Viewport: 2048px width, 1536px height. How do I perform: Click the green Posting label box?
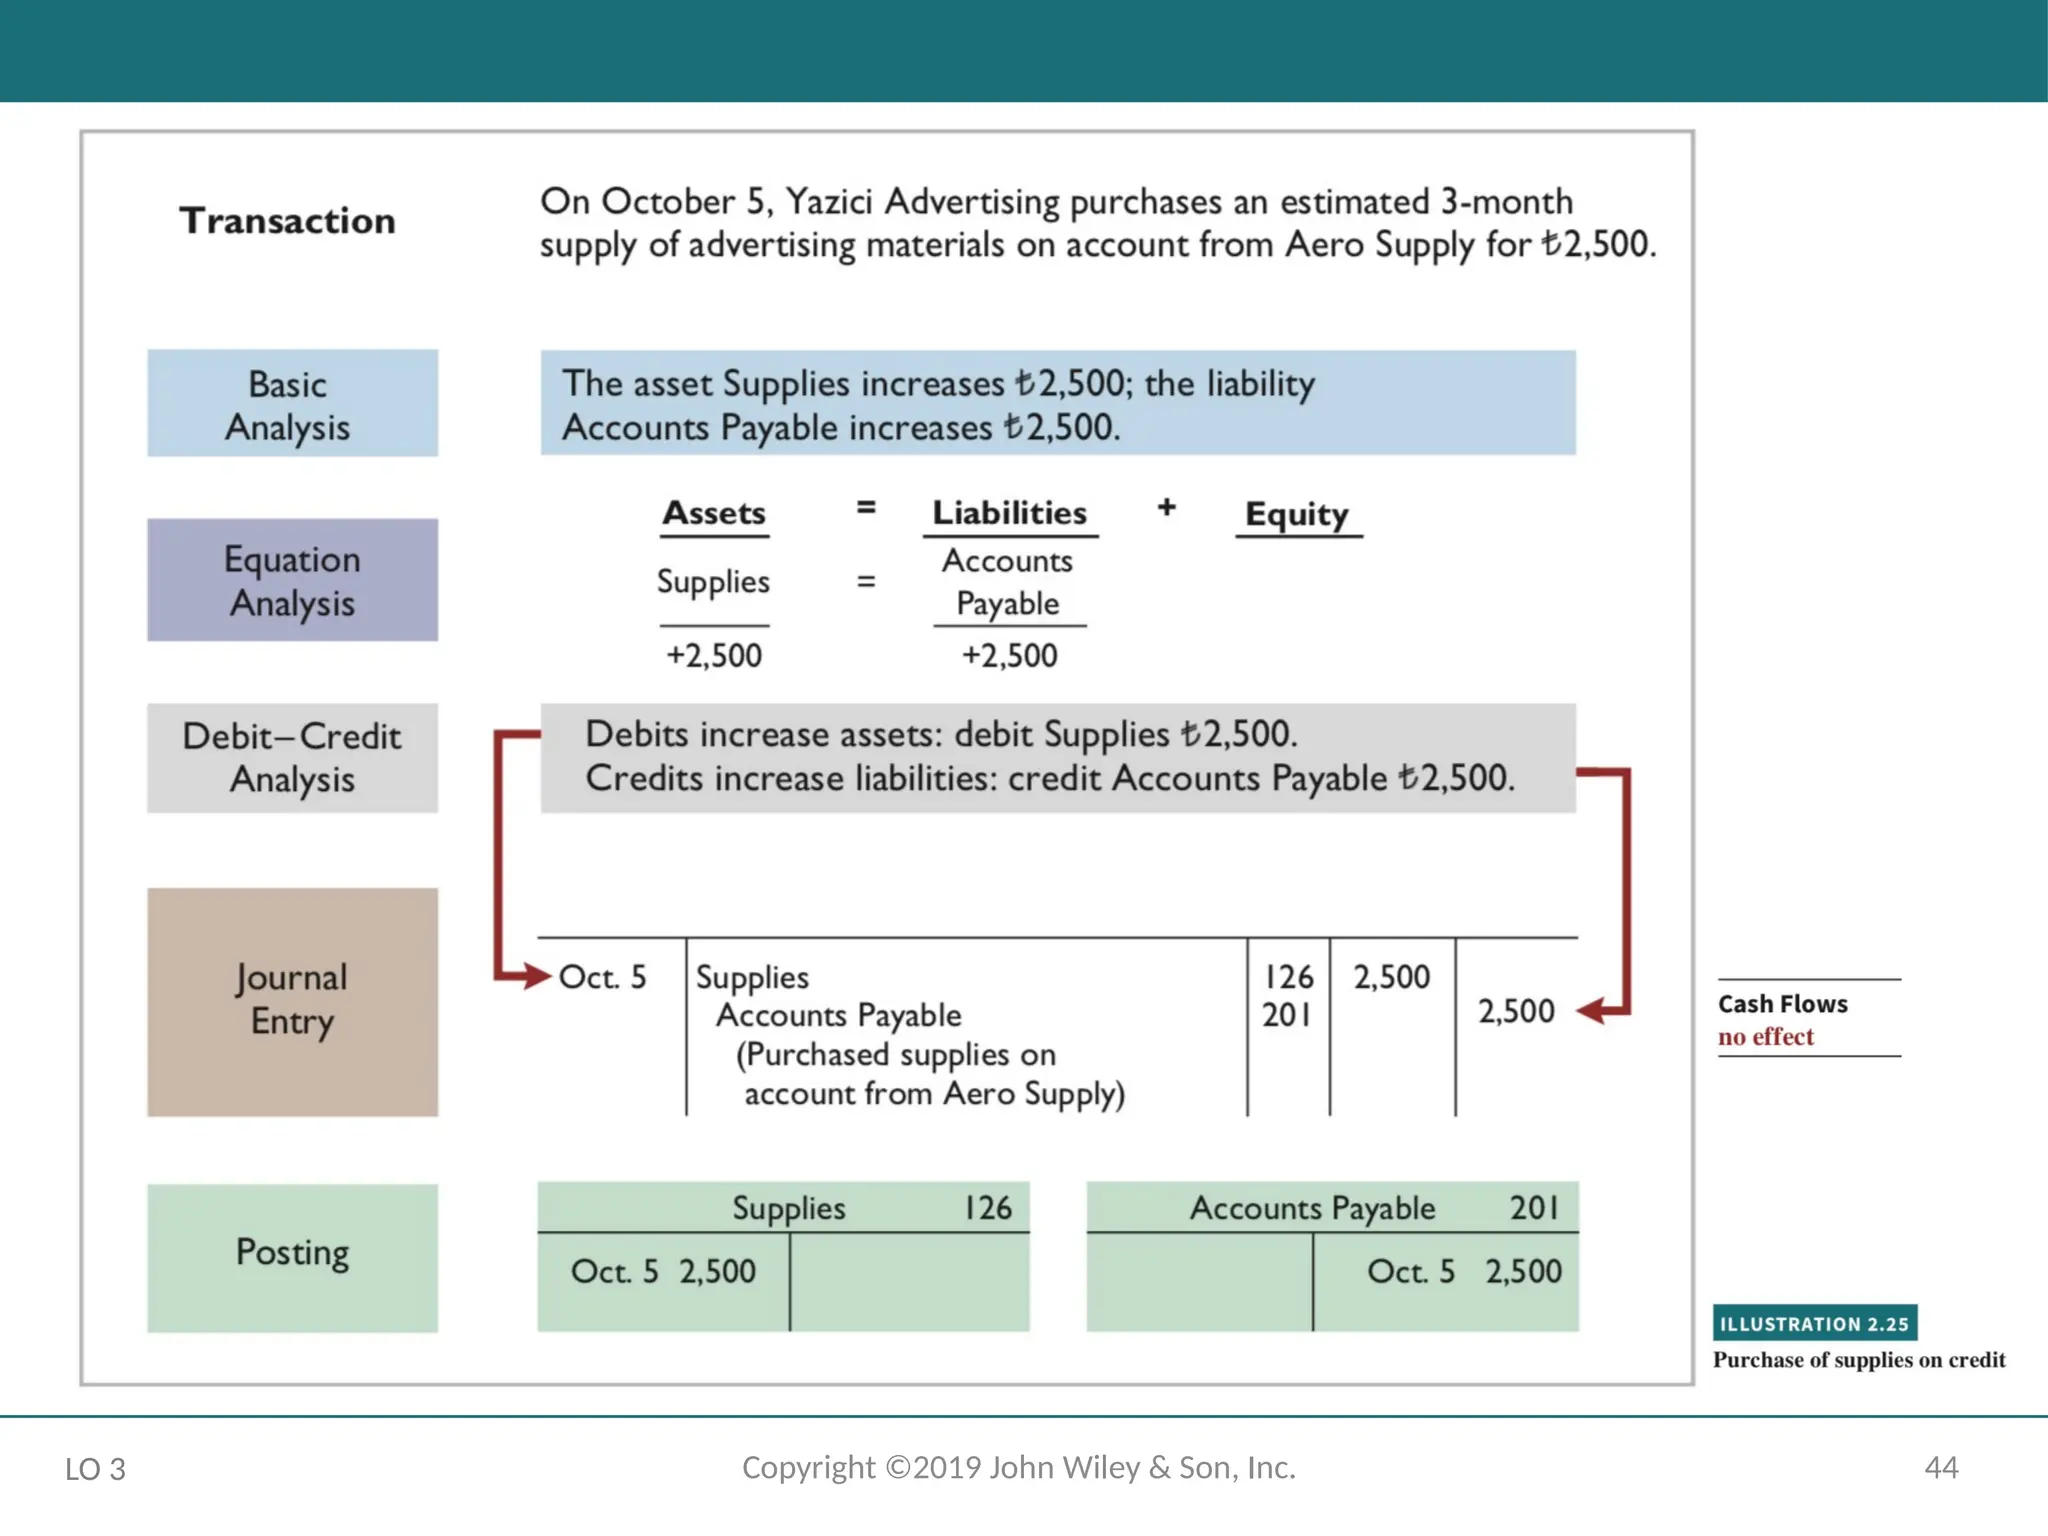point(292,1257)
